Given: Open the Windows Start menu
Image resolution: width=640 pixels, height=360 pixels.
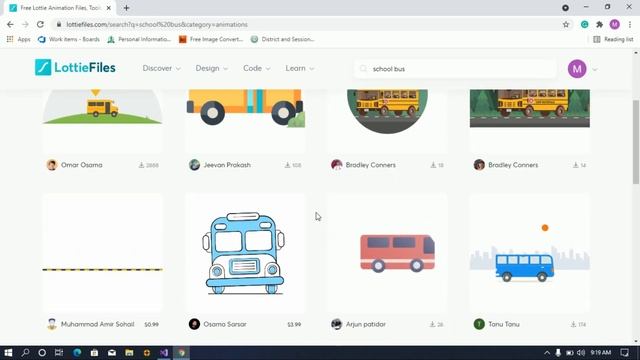Looking at the screenshot, I should click(8, 353).
